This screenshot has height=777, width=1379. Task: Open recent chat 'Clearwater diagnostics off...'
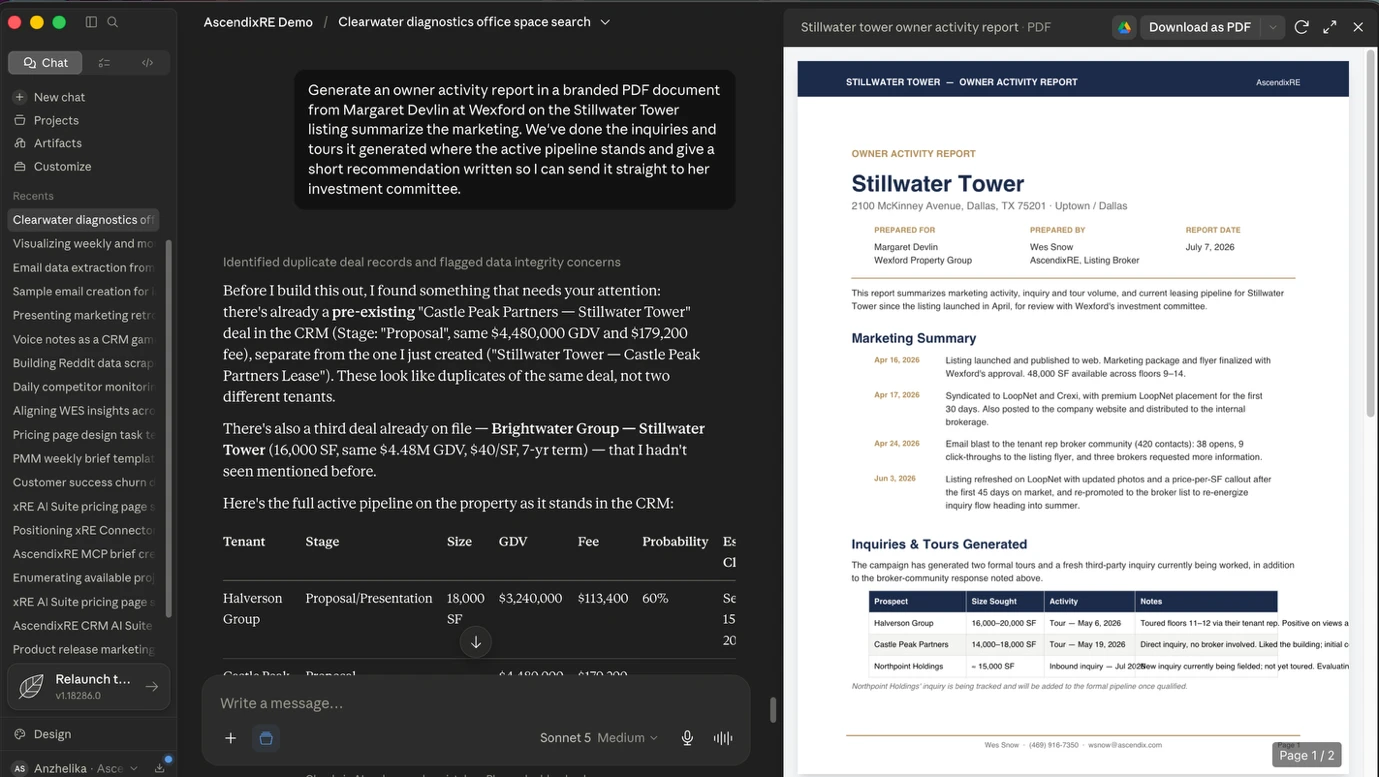83,220
